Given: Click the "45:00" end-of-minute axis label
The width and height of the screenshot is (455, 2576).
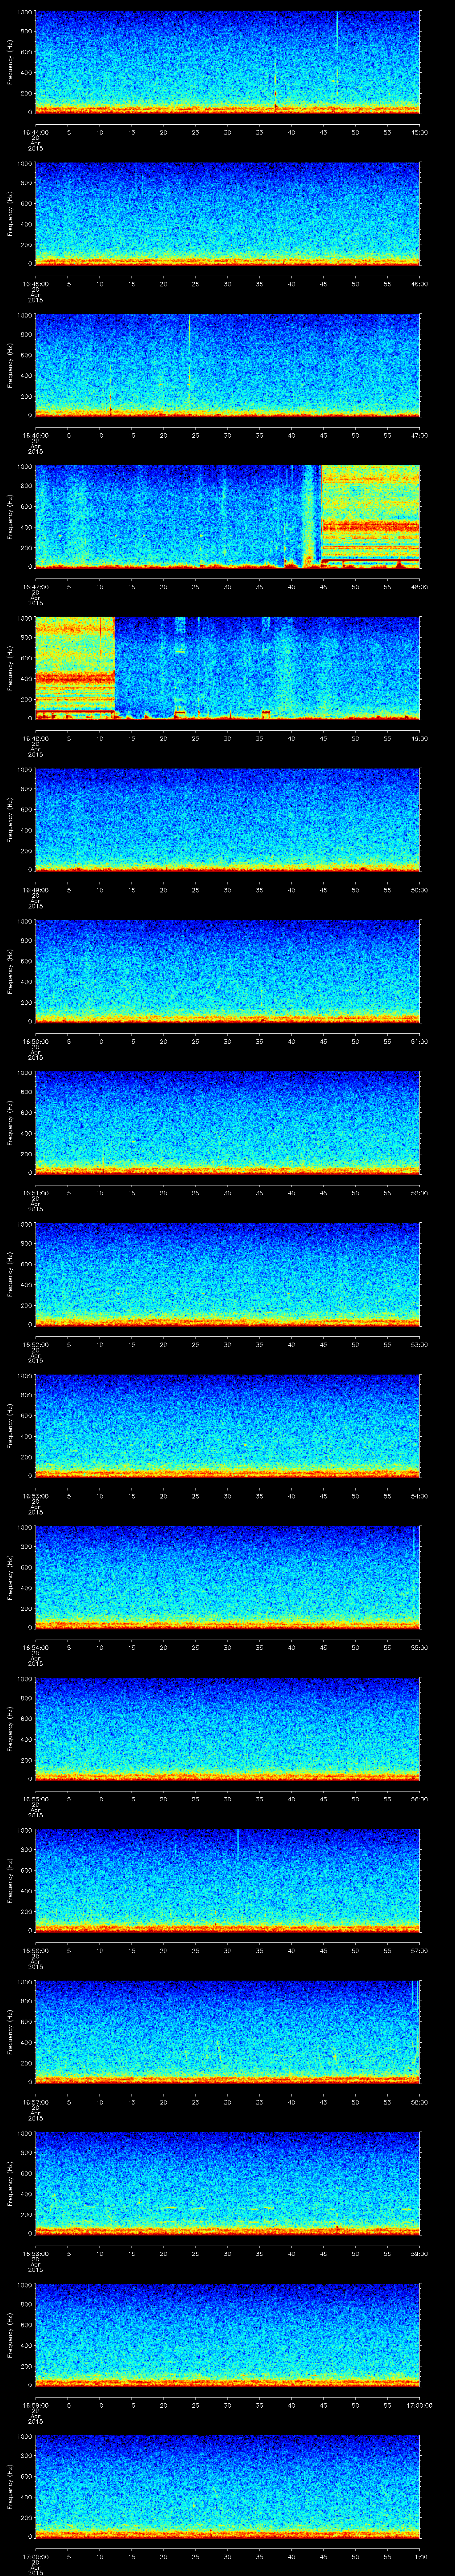Looking at the screenshot, I should [x=420, y=132].
